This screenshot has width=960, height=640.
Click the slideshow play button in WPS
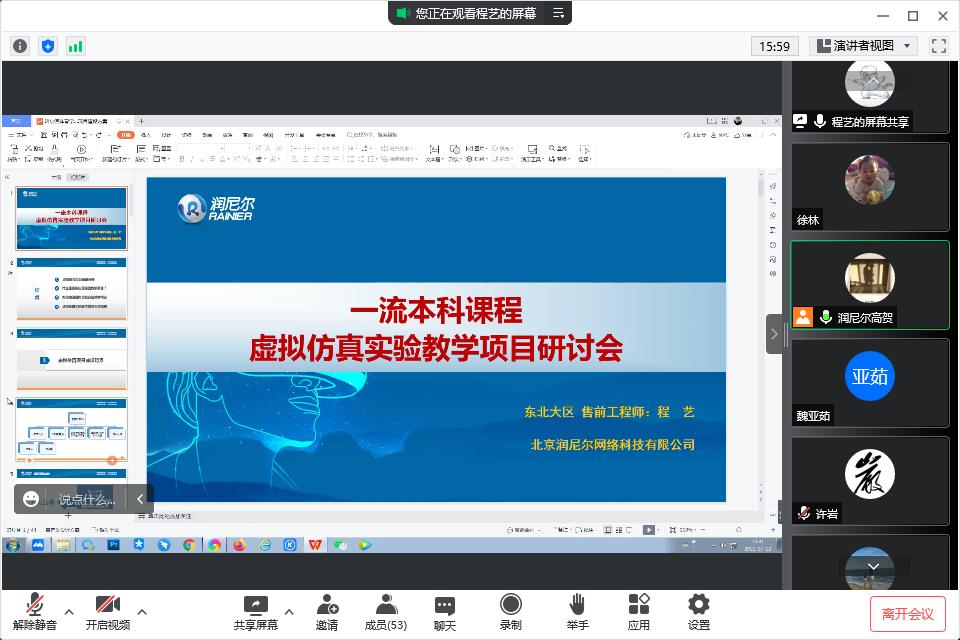(x=648, y=530)
